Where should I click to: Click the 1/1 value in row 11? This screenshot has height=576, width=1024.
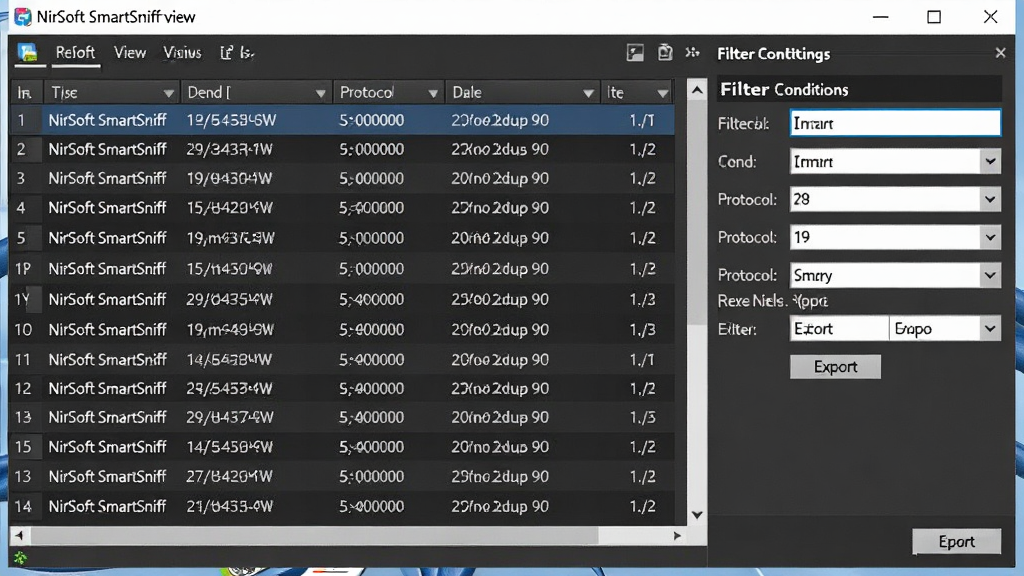(642, 360)
